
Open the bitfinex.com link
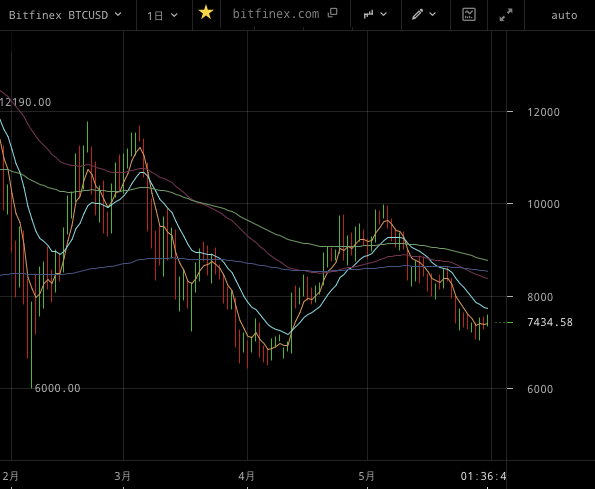pos(276,14)
